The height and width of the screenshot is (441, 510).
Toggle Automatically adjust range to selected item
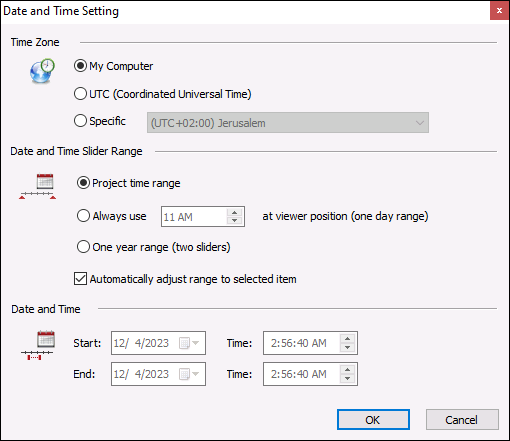(185, 279)
